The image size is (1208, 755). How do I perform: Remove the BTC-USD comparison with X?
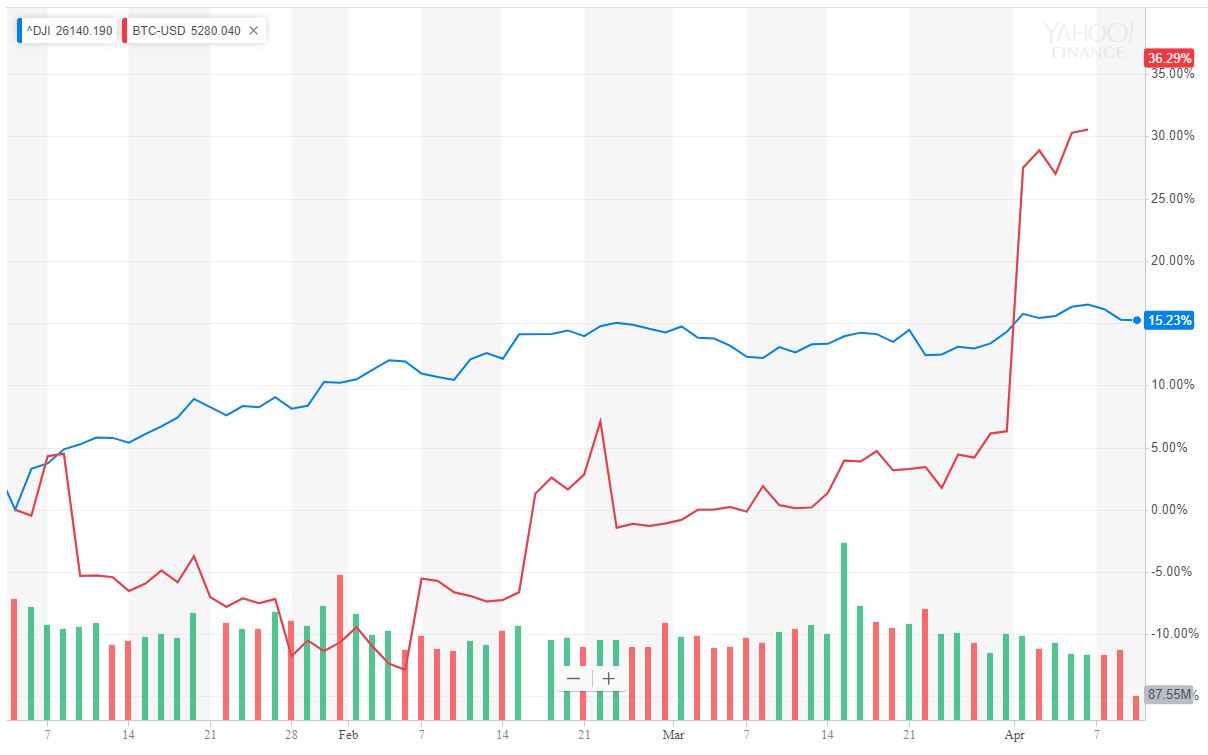pyautogui.click(x=253, y=30)
